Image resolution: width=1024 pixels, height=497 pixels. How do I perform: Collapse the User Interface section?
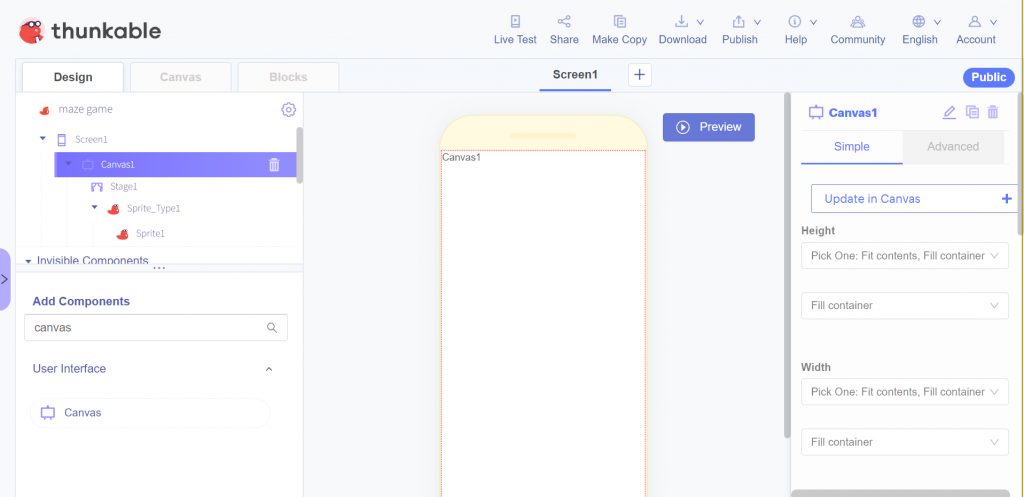coord(268,369)
